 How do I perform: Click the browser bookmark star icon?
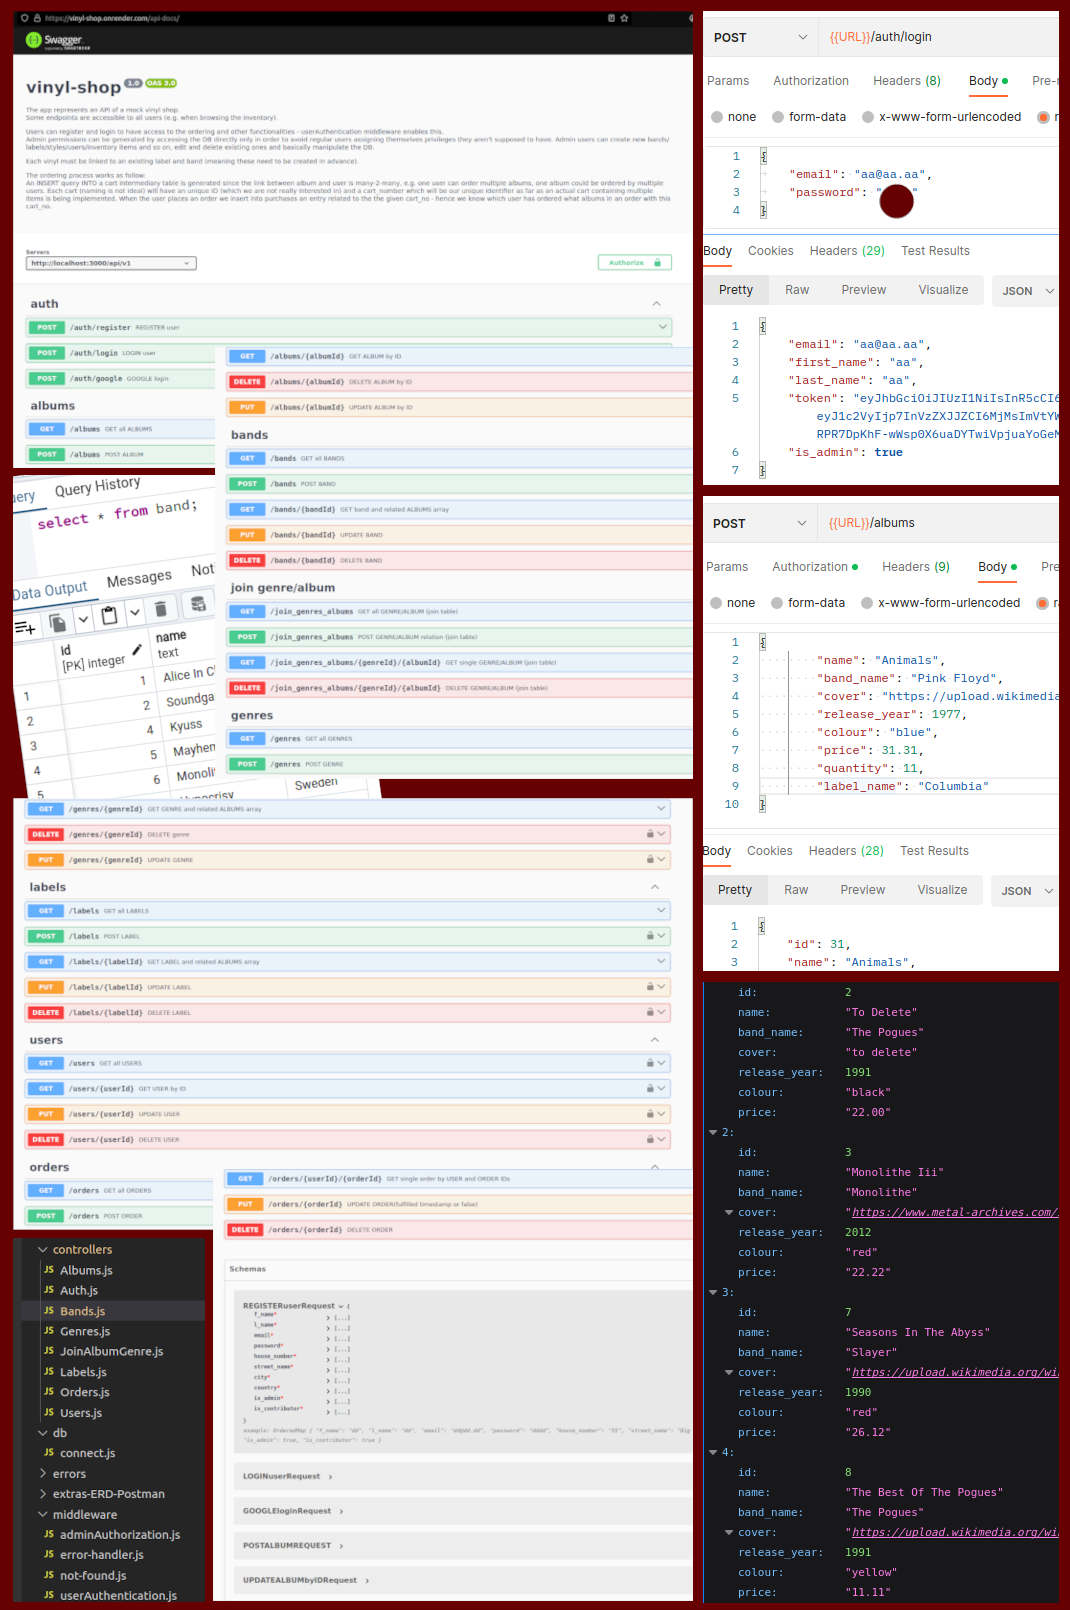pyautogui.click(x=625, y=18)
